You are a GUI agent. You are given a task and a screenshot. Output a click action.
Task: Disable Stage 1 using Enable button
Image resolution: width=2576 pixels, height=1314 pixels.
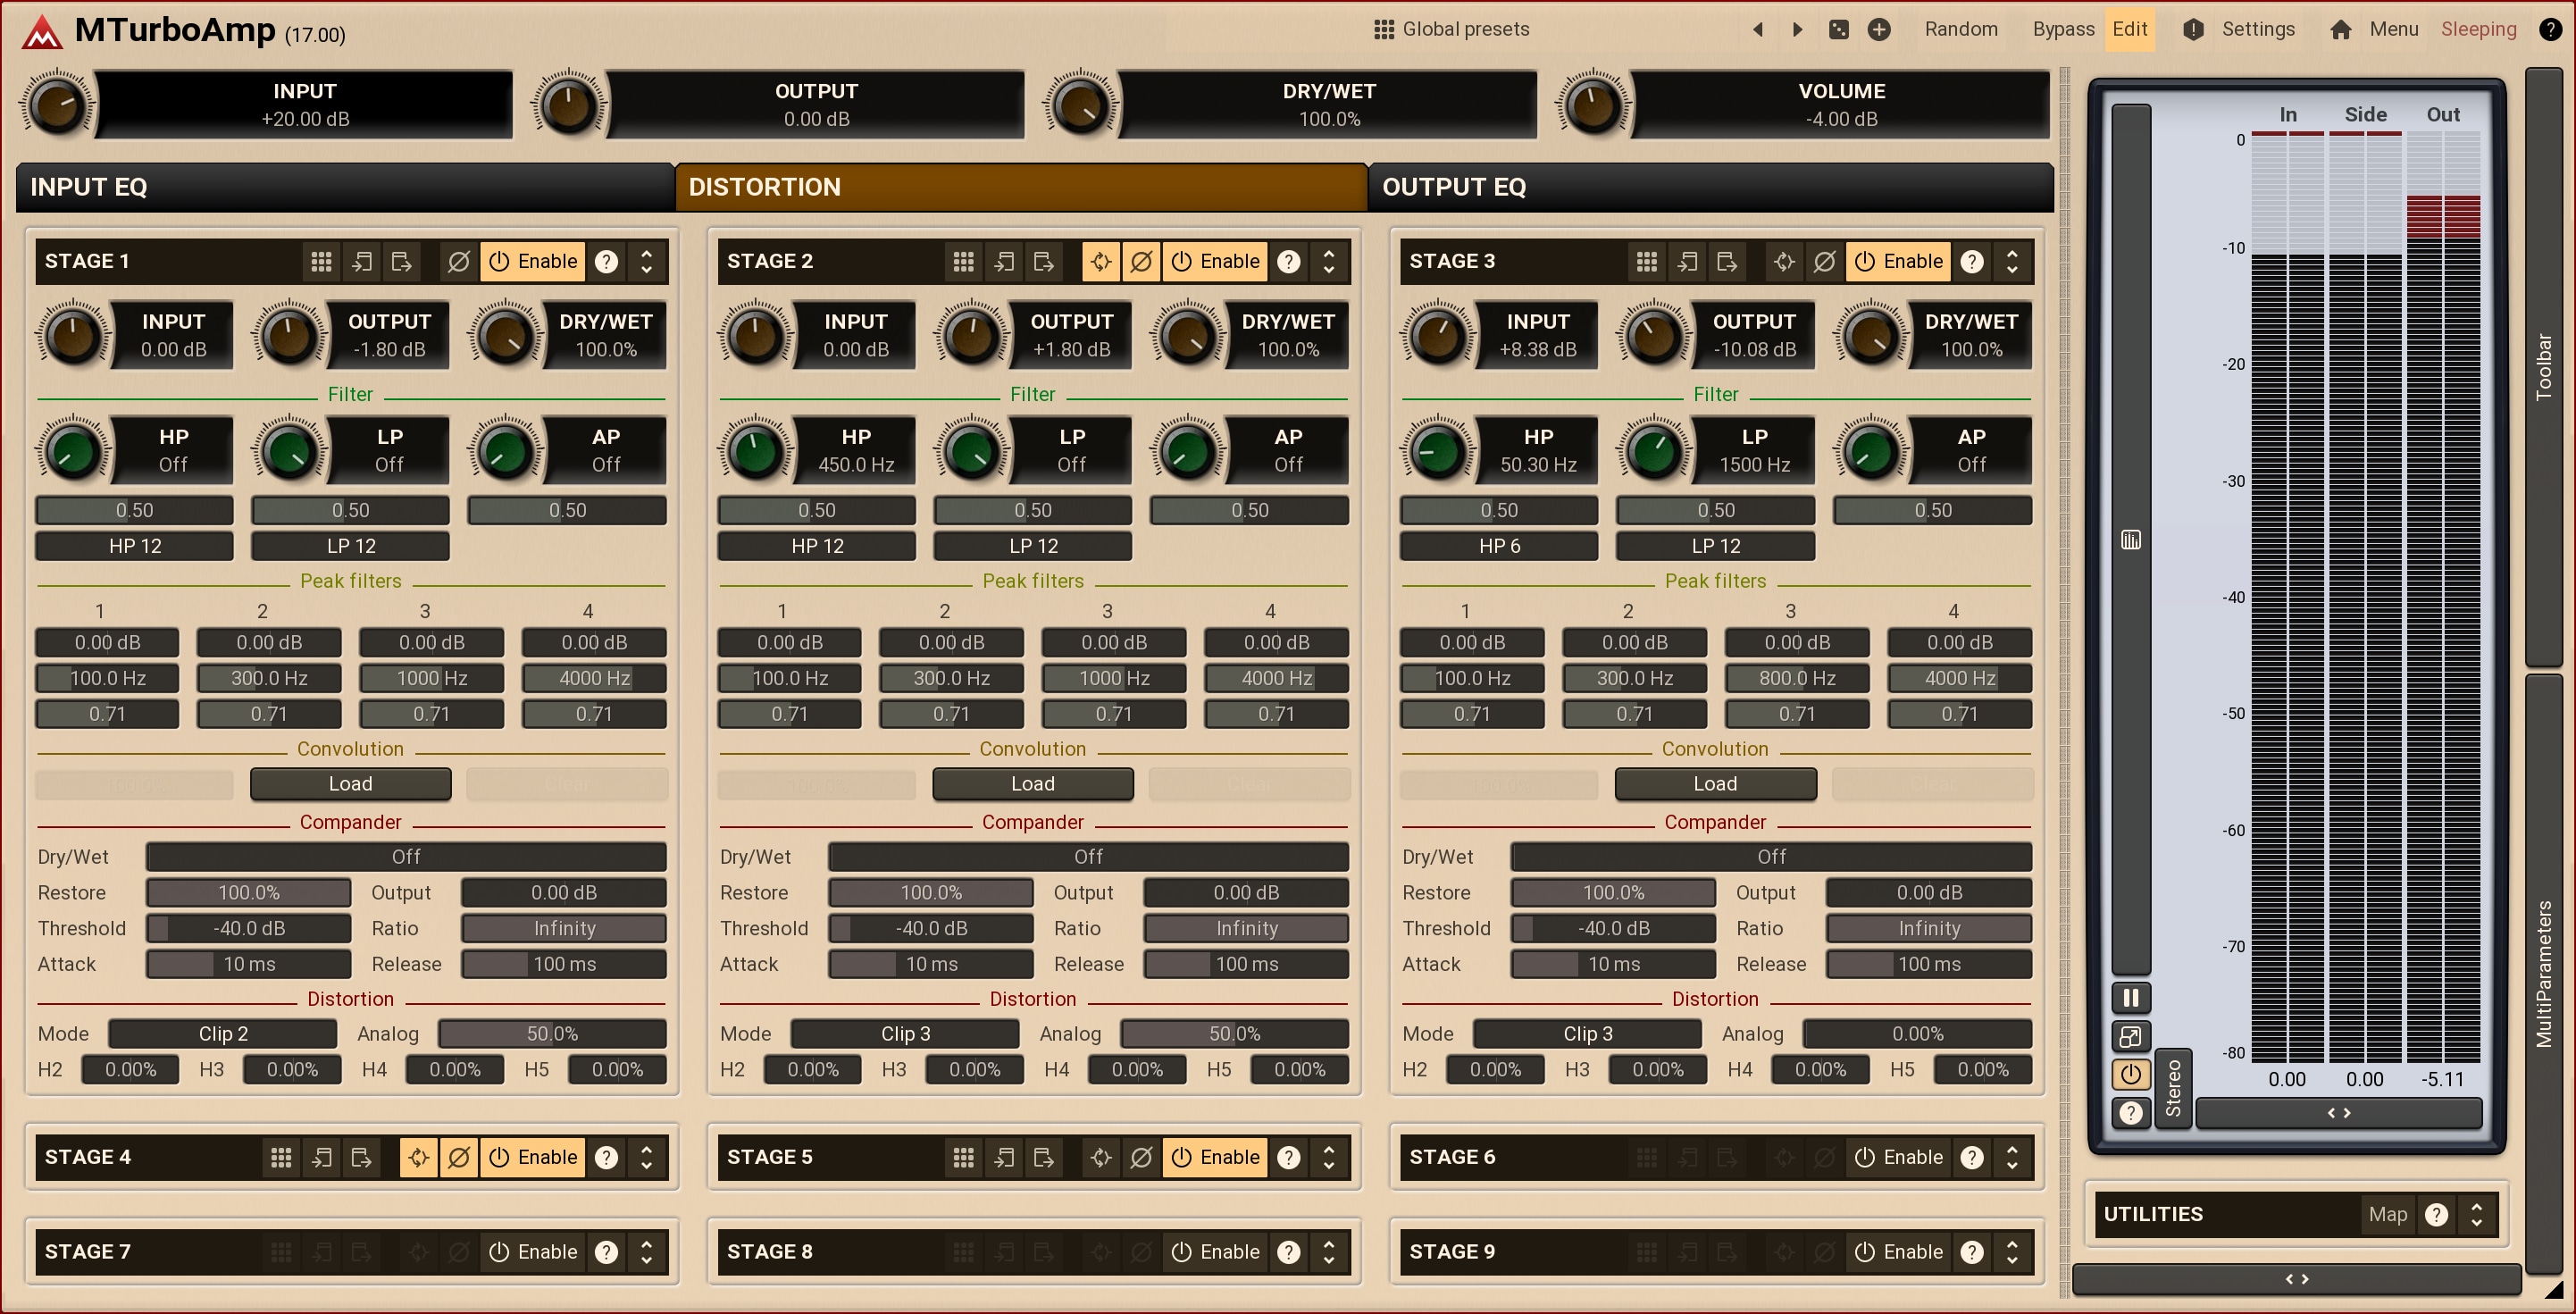tap(532, 262)
